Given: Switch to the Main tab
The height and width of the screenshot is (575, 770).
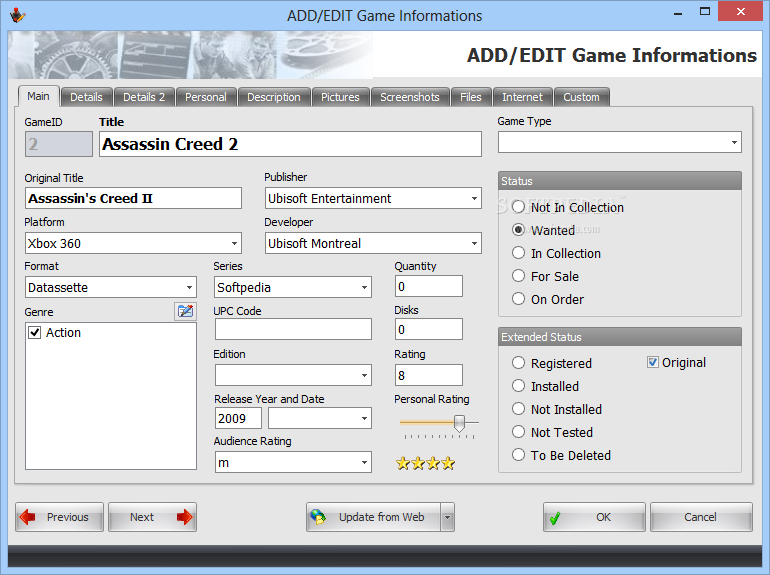Looking at the screenshot, I should [38, 96].
